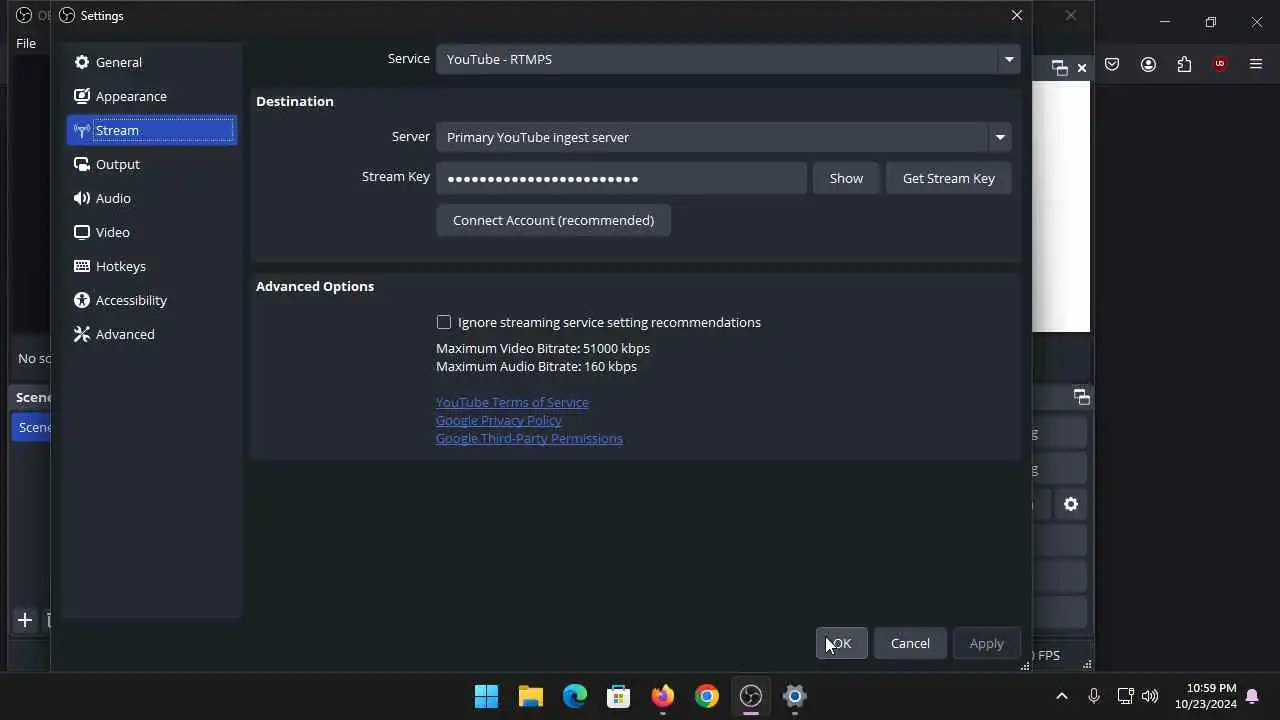
Task: Click the gear icon in OBS controls dock
Action: pyautogui.click(x=1071, y=504)
